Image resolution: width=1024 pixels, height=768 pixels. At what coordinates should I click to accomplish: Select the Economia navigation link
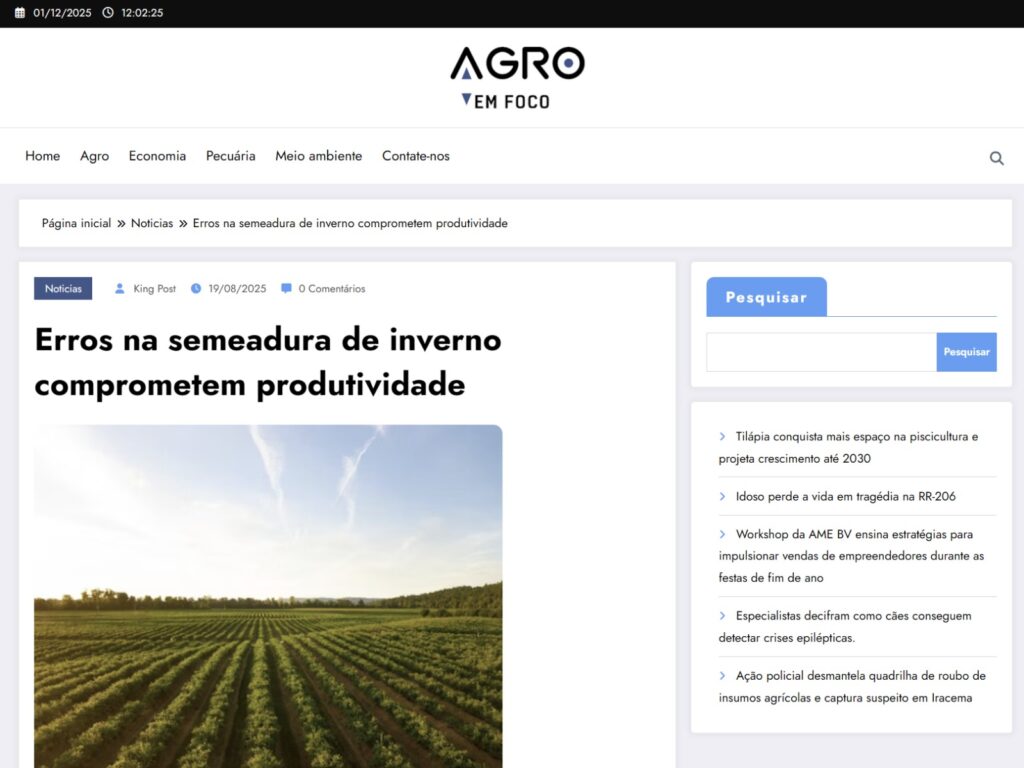[x=157, y=156]
